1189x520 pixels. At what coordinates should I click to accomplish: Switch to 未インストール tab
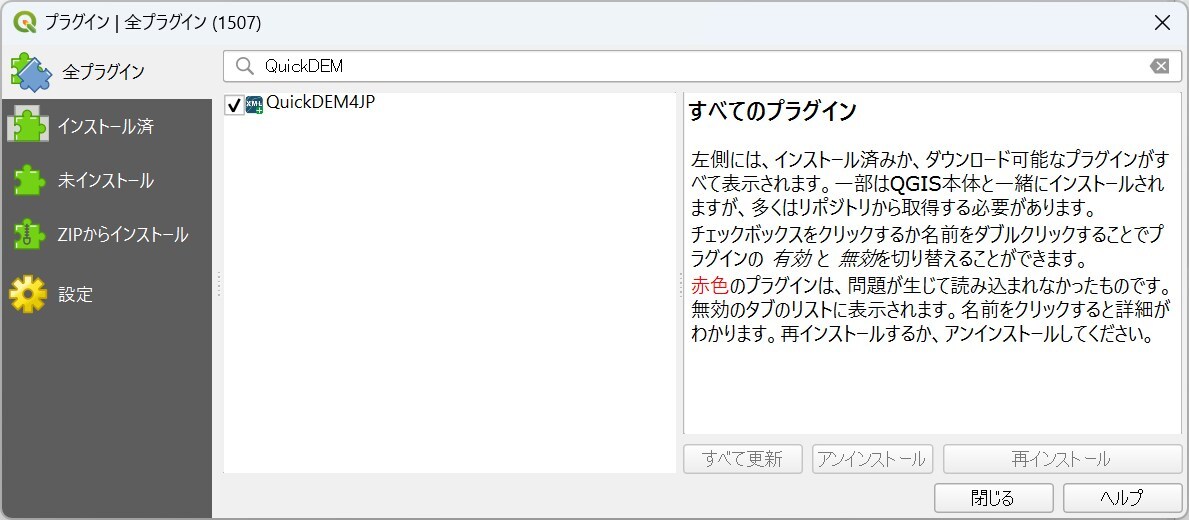[x=106, y=180]
